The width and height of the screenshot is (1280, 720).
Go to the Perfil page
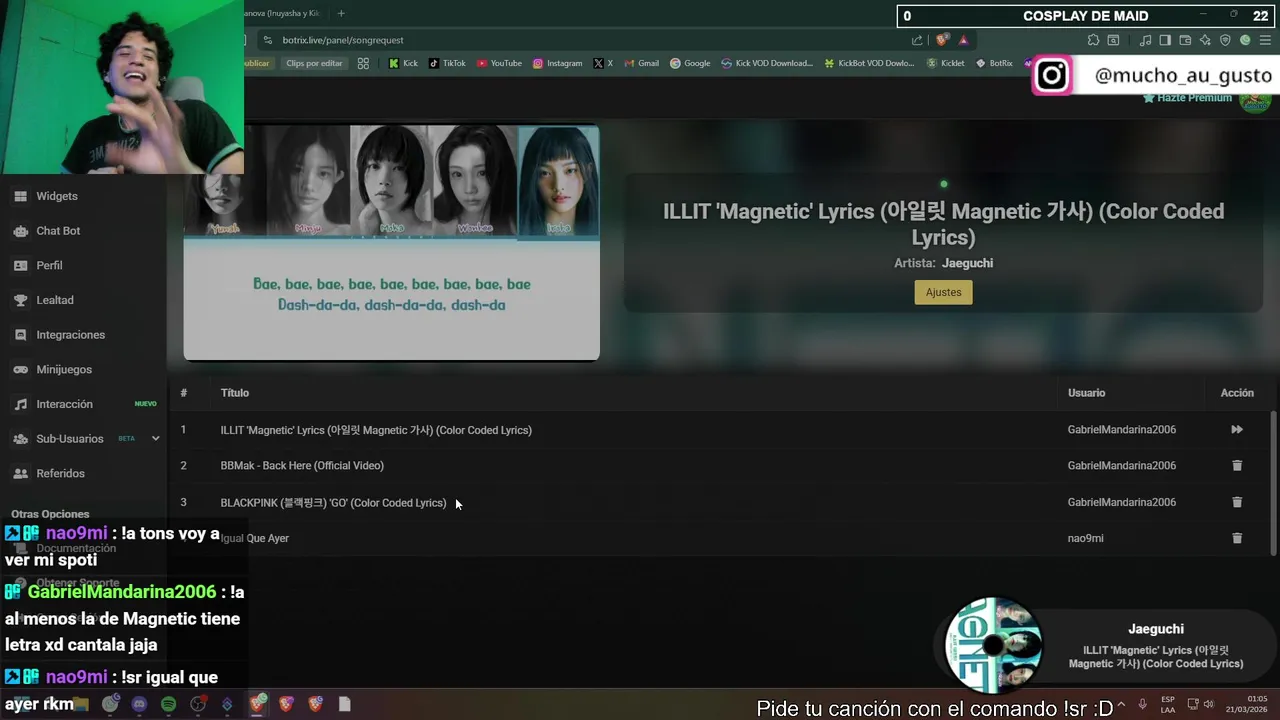pos(49,265)
